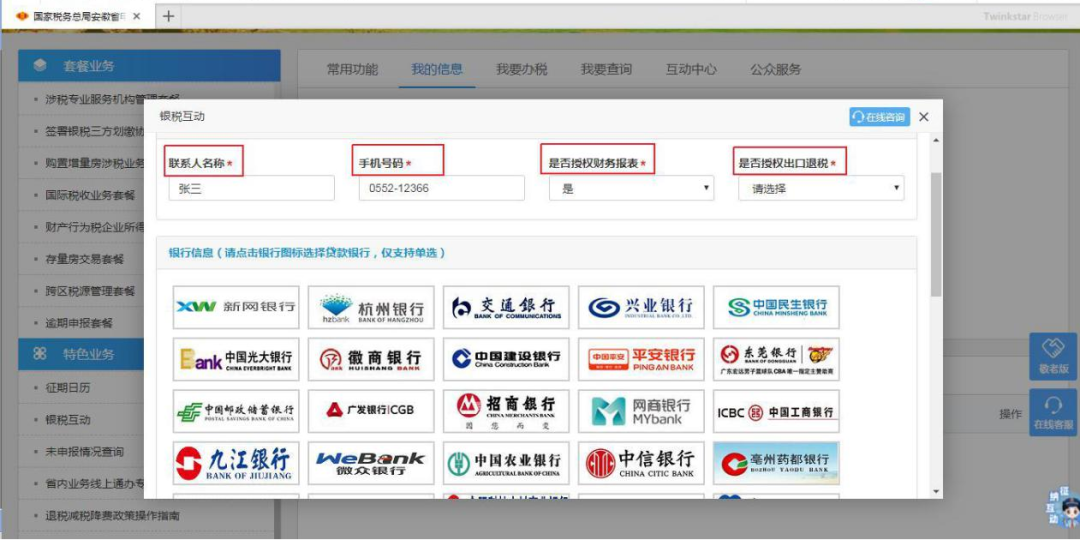Viewport: 1080px width, 540px height.
Task: Open the 敬老版 floating icon
Action: (x=1053, y=356)
